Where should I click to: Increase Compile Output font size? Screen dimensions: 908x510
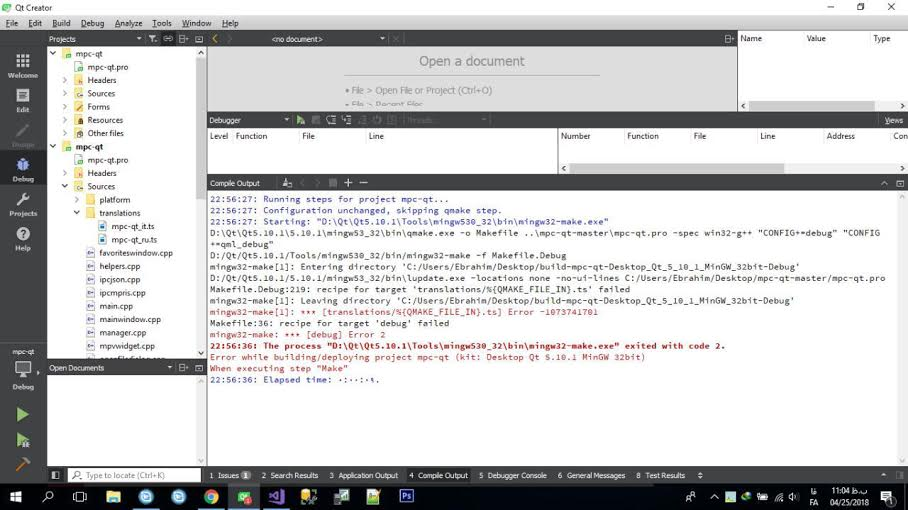(348, 182)
